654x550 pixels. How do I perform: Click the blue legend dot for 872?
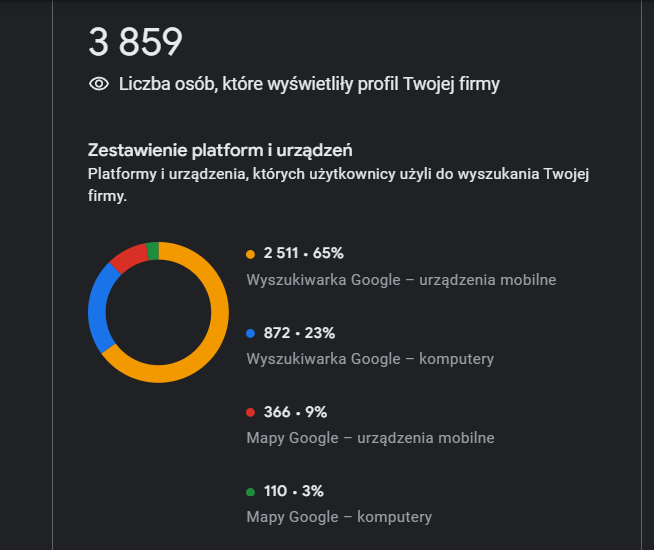[250, 333]
